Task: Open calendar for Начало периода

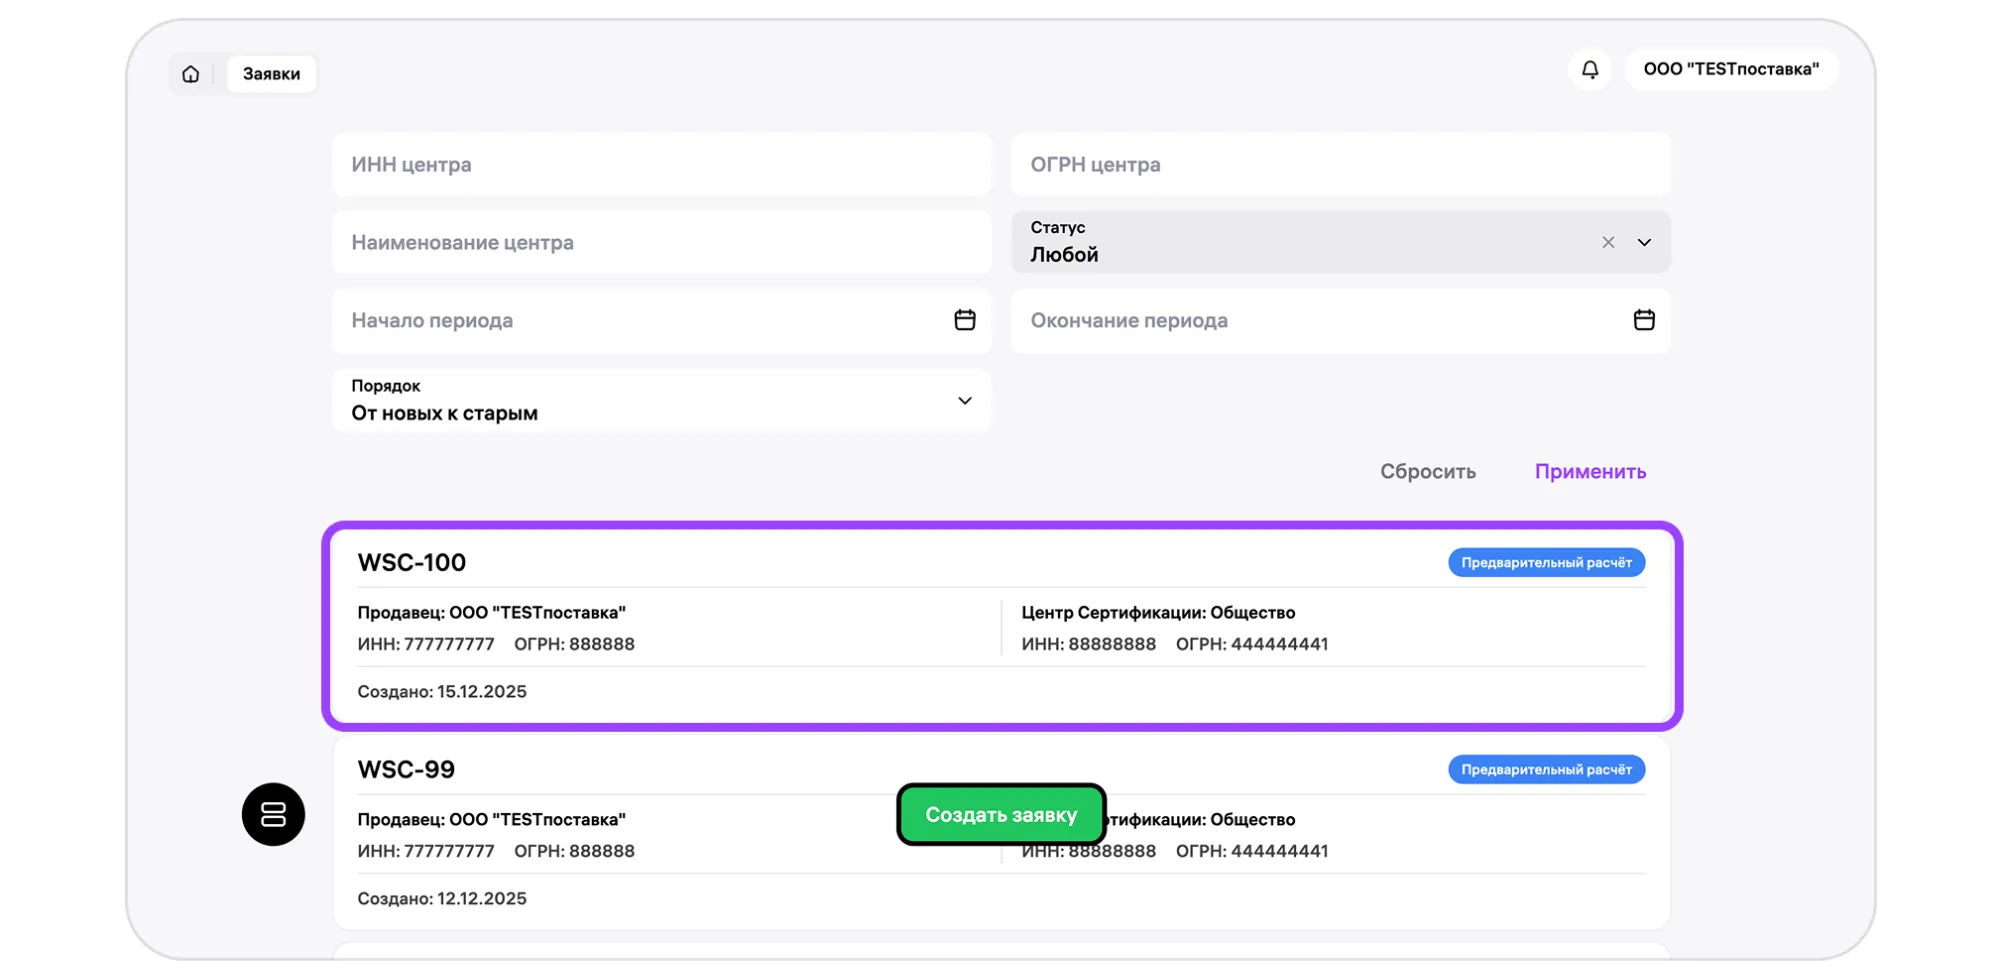Action: tap(964, 320)
